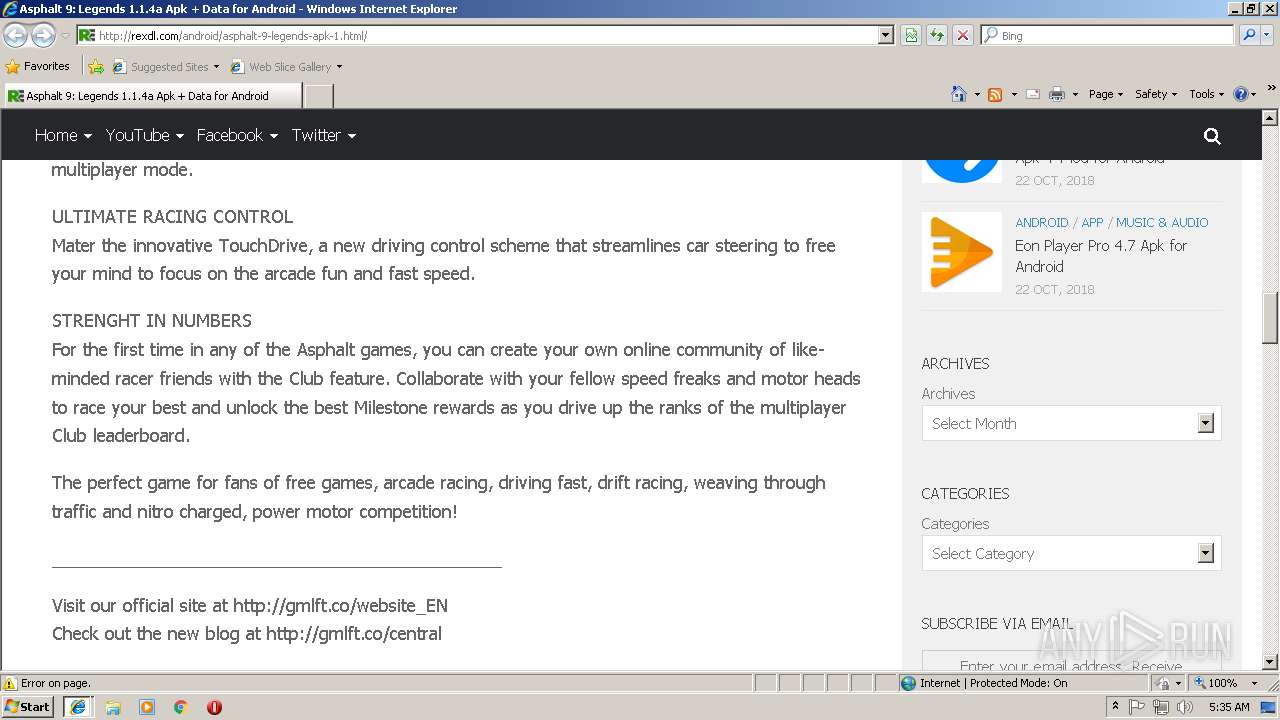Click the red Opera taskbar icon
Image resolution: width=1280 pixels, height=720 pixels.
[x=214, y=707]
